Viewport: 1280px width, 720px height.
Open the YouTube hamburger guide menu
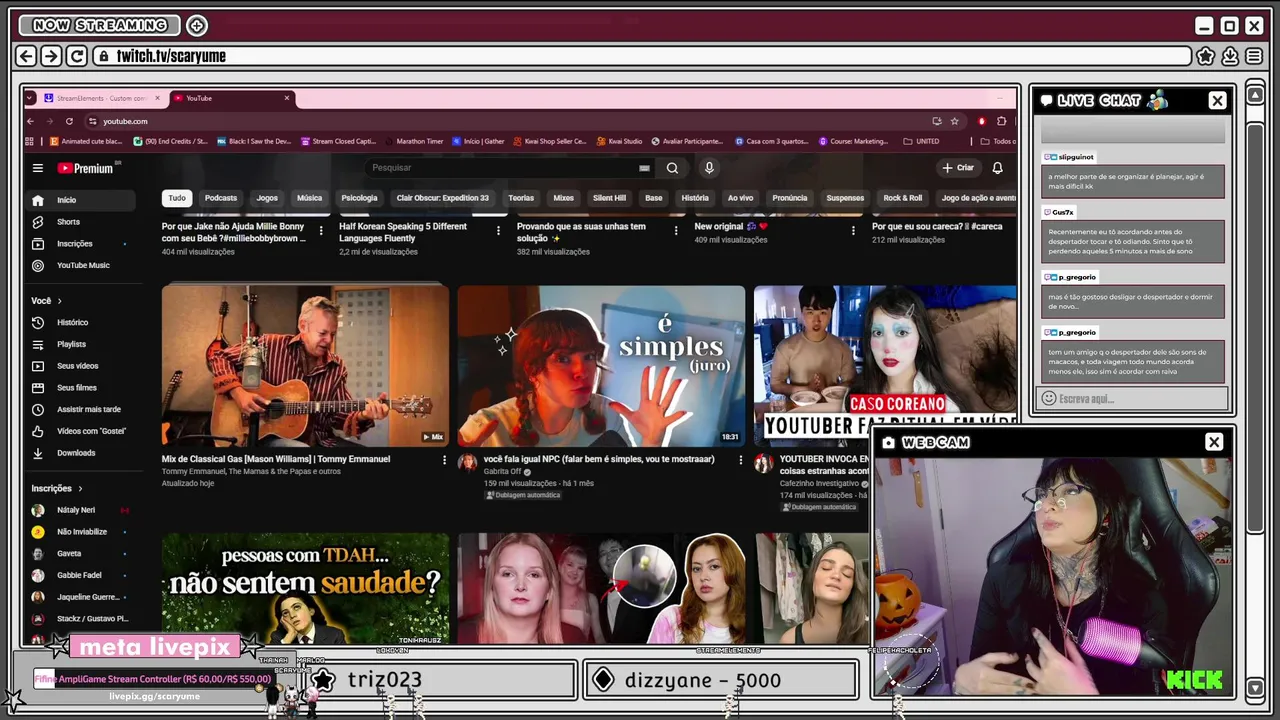[38, 168]
